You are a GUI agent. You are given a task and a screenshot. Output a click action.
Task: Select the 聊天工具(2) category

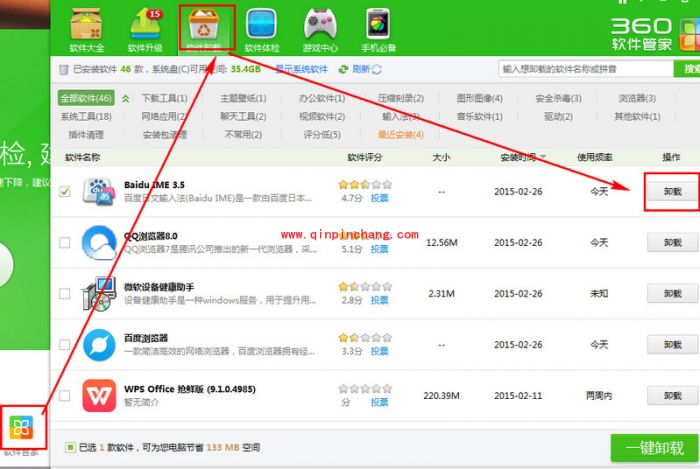click(x=243, y=116)
